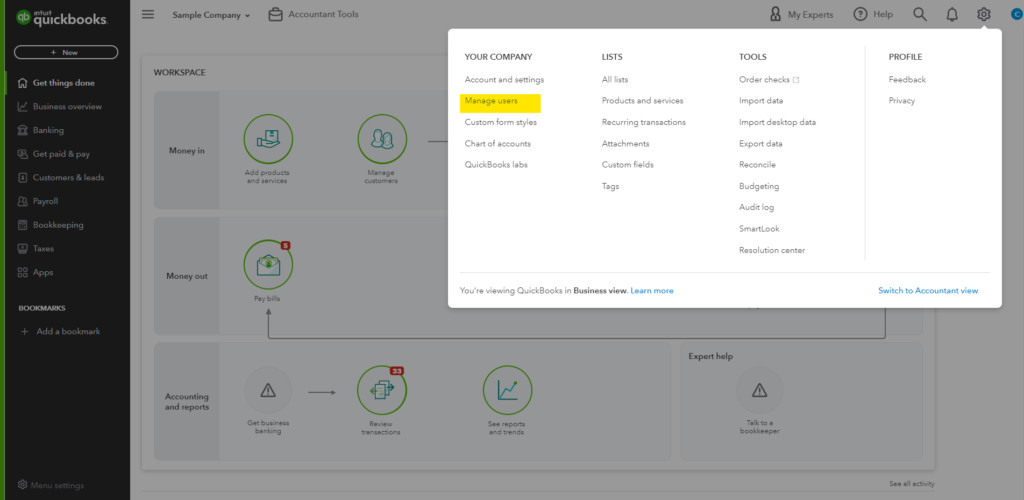Open Custom form styles
The width and height of the screenshot is (1024, 500).
point(501,122)
